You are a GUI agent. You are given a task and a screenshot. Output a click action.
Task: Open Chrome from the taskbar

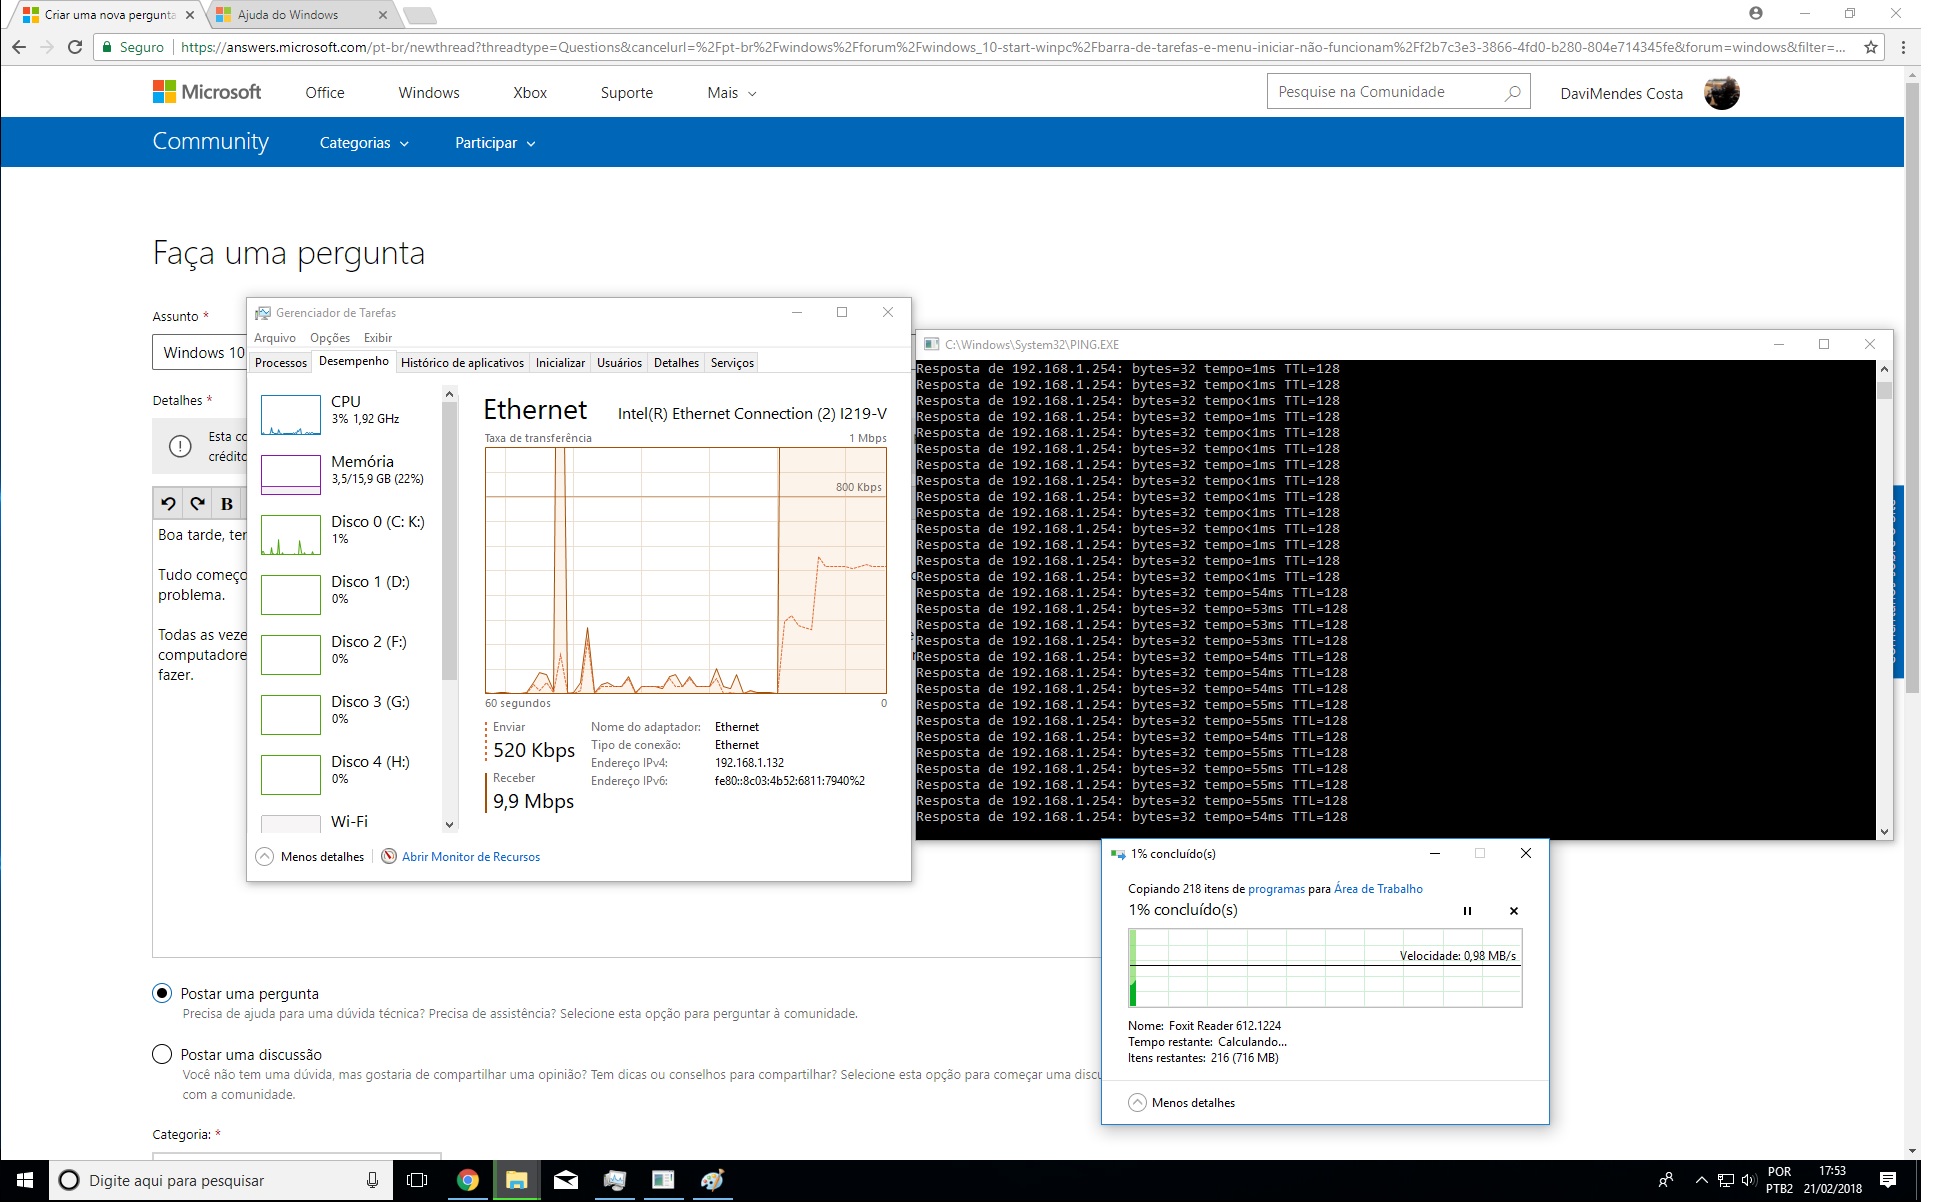tap(467, 1180)
